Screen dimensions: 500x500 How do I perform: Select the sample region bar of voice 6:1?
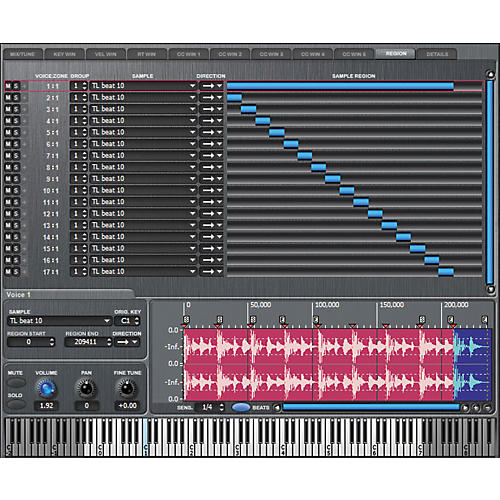point(291,144)
